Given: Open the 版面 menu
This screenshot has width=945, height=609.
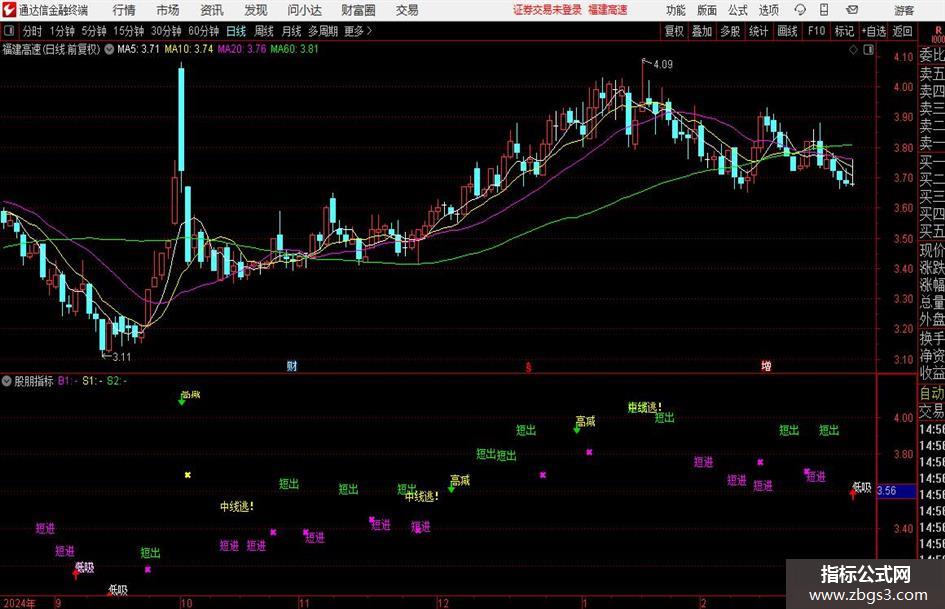Looking at the screenshot, I should [x=706, y=10].
